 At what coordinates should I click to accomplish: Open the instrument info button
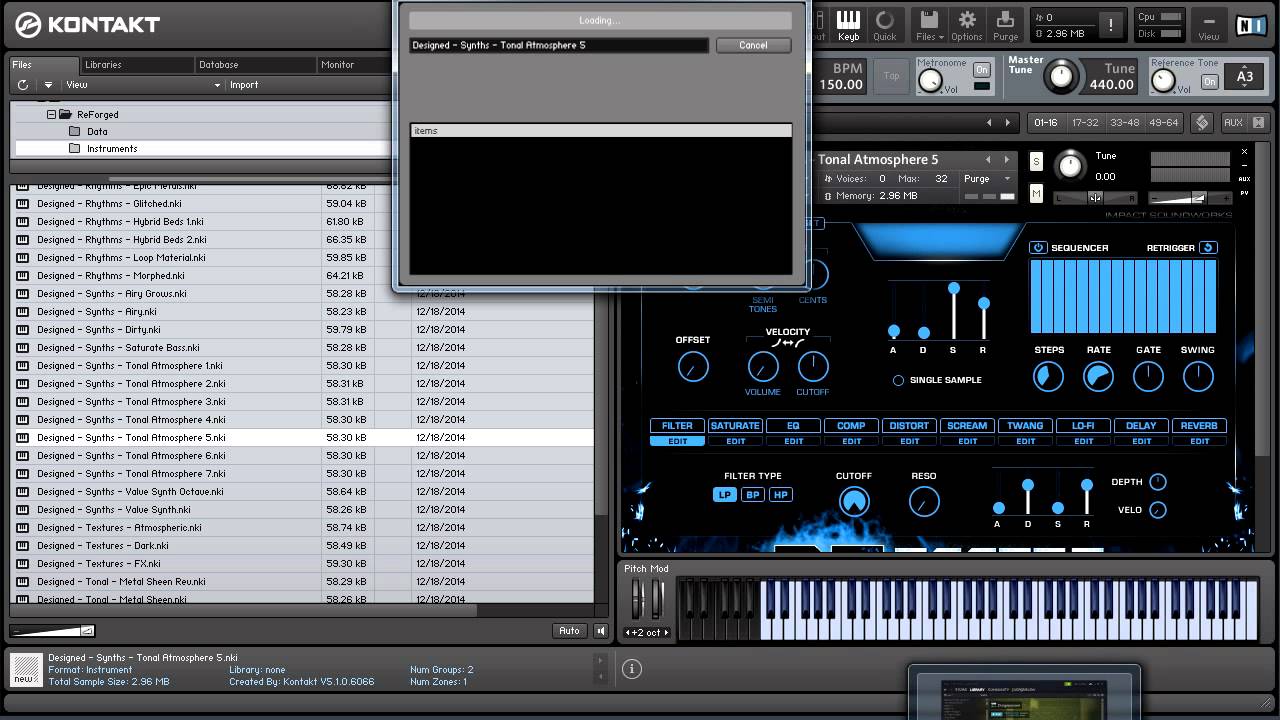pos(632,669)
